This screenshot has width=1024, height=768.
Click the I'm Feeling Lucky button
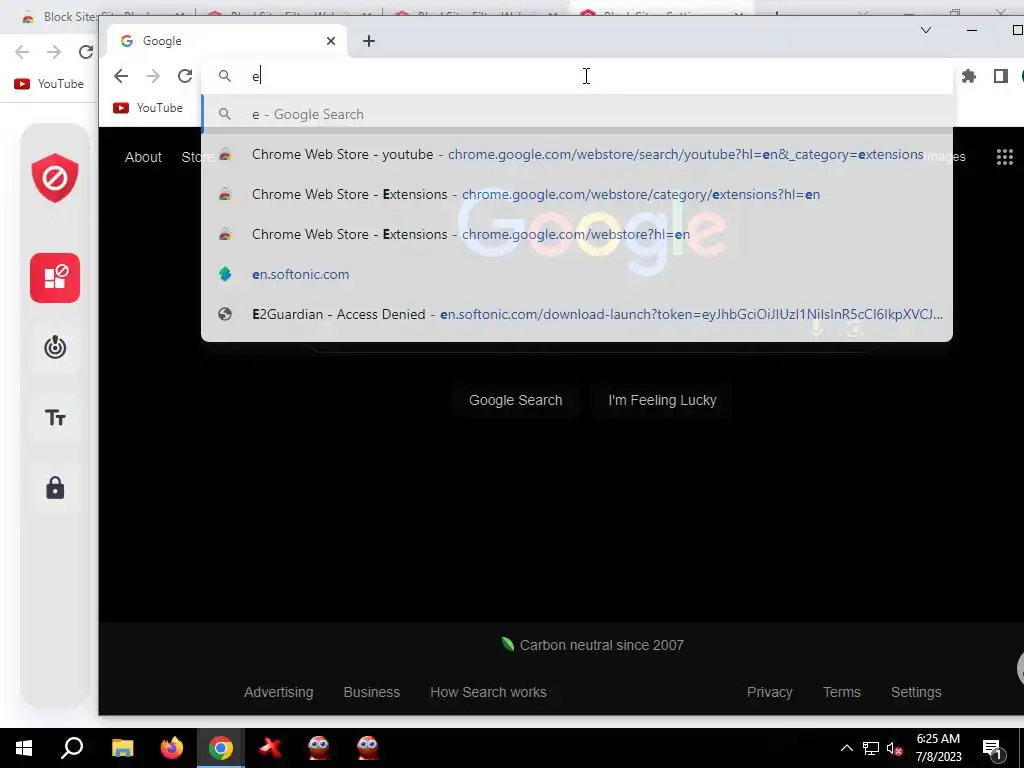662,400
